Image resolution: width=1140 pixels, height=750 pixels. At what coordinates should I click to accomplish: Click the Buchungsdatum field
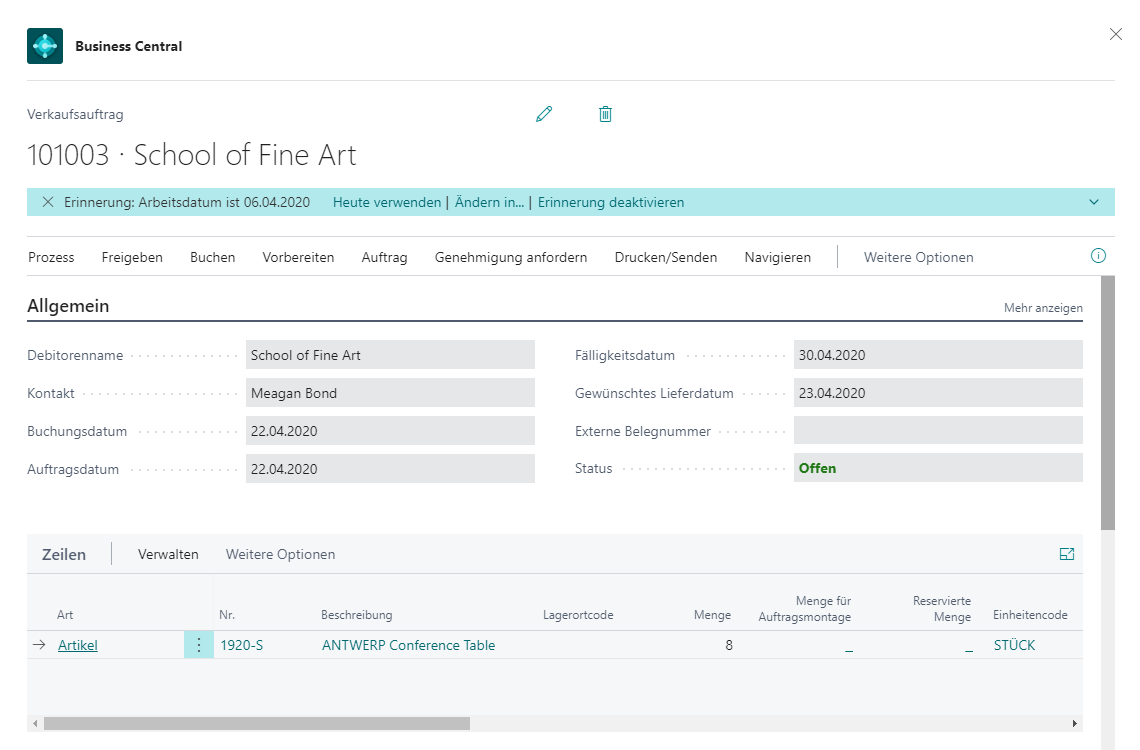pos(390,431)
